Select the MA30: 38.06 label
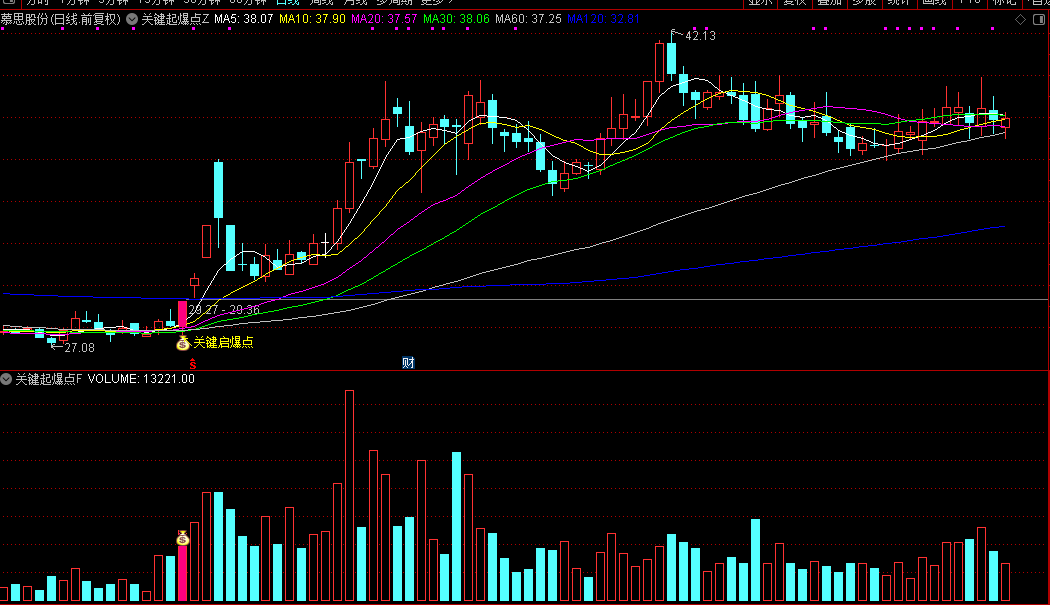The height and width of the screenshot is (605, 1050). click(x=457, y=19)
